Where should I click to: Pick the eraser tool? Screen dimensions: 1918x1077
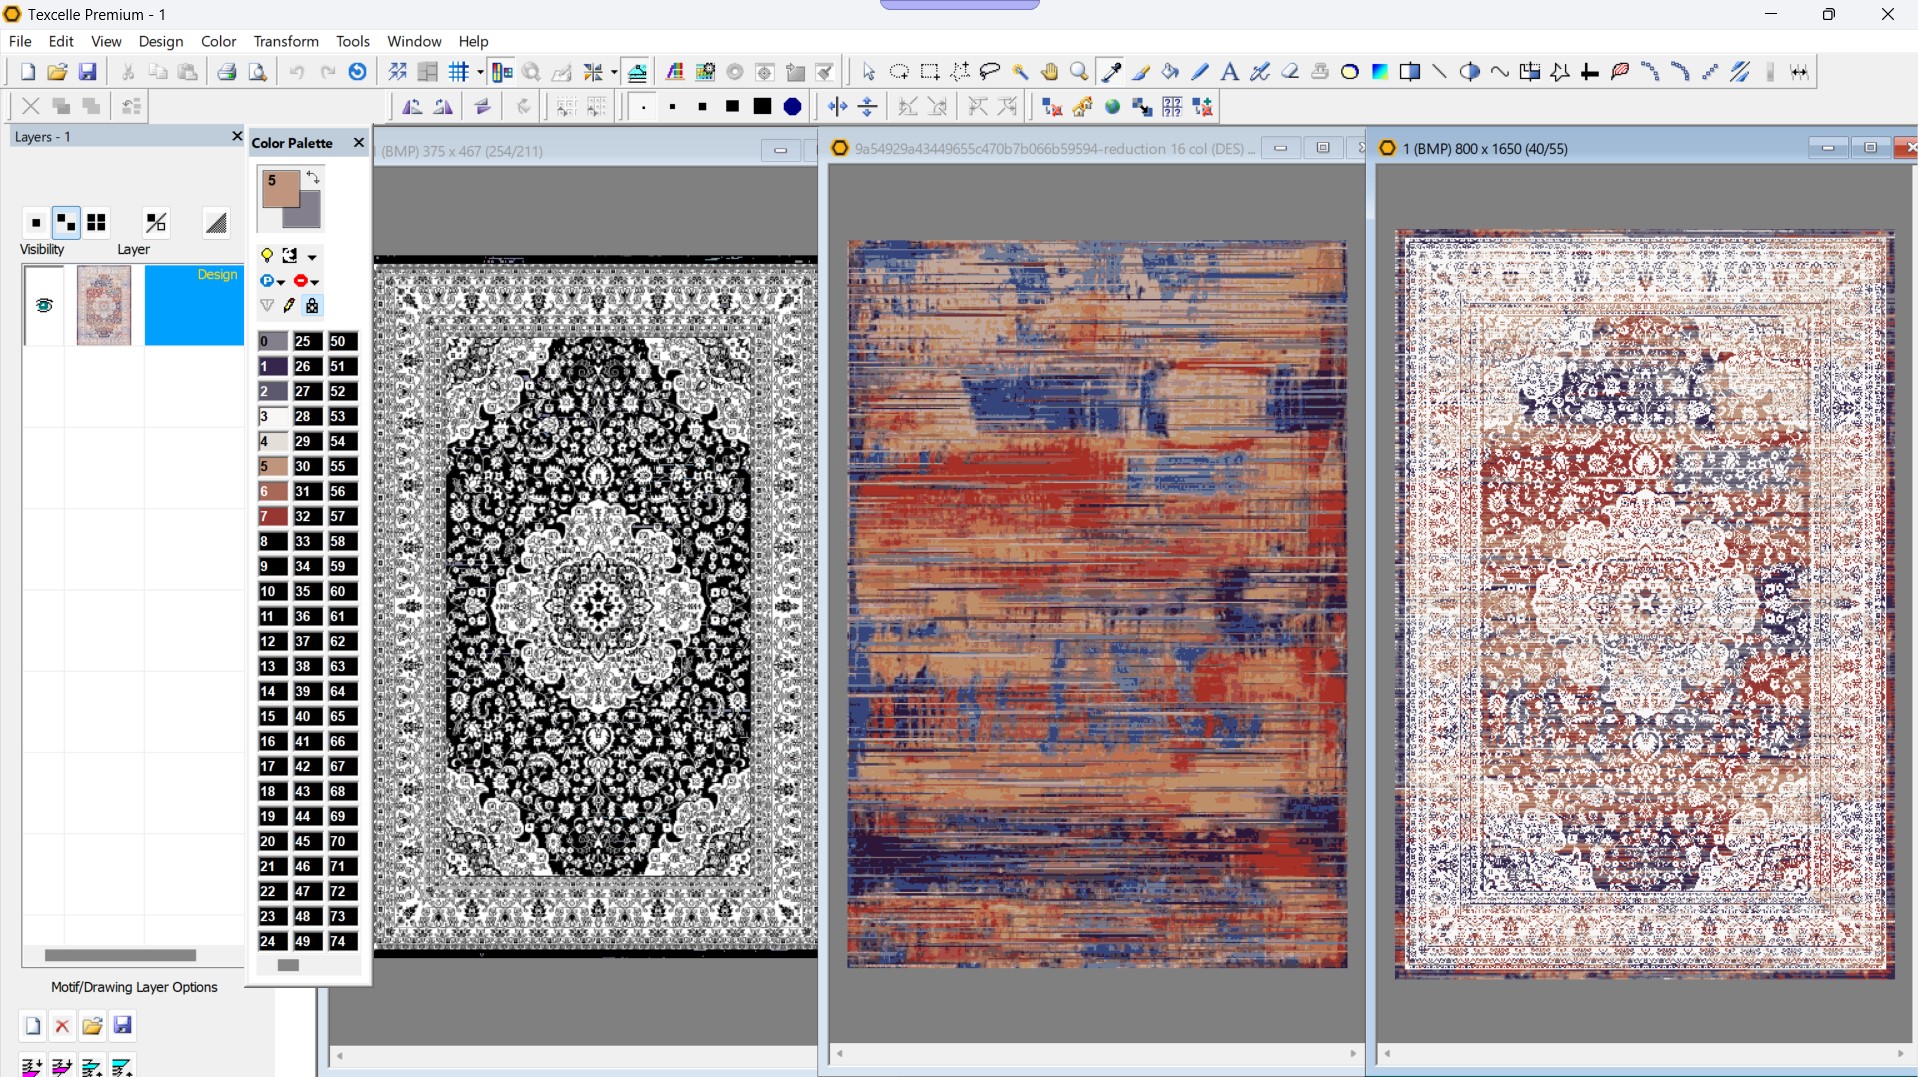pos(1290,72)
